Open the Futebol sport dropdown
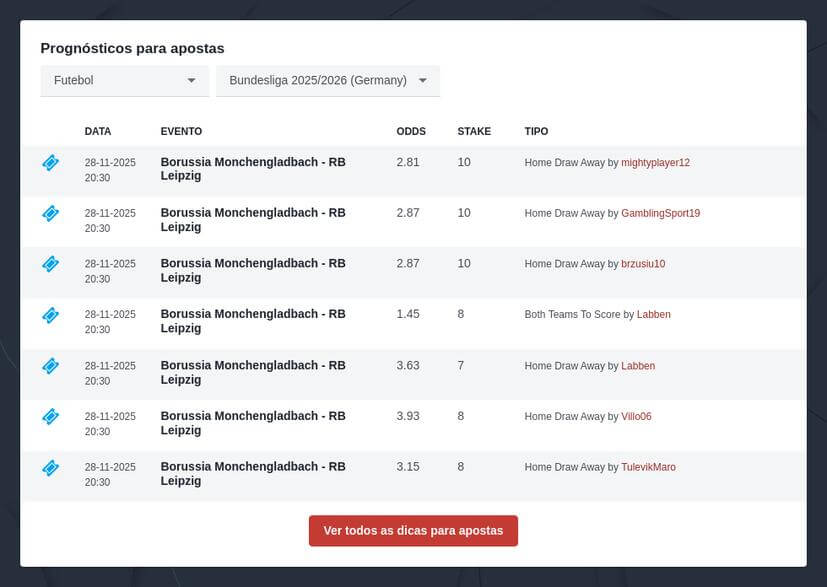Image resolution: width=827 pixels, height=587 pixels. click(x=124, y=80)
